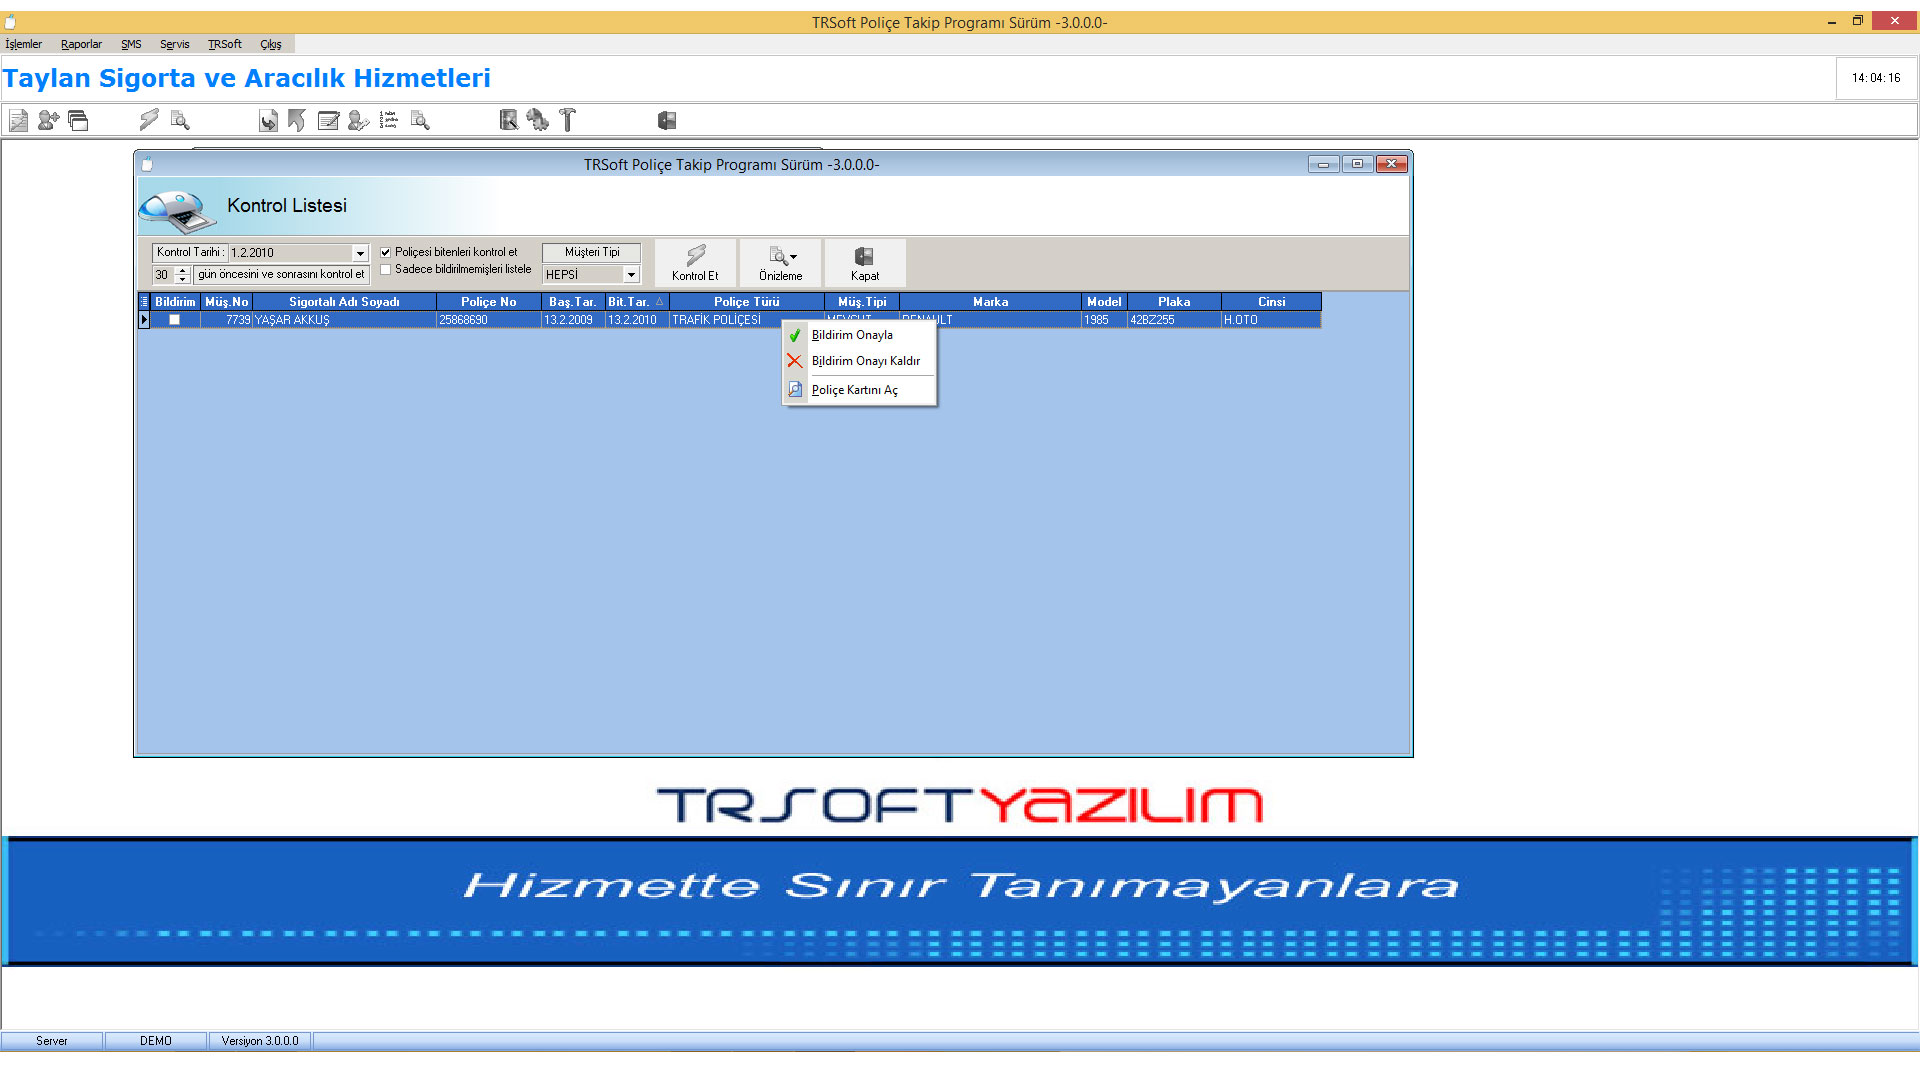Screen dimensions: 1920x1080
Task: Open the Servis menu
Action: (x=174, y=44)
